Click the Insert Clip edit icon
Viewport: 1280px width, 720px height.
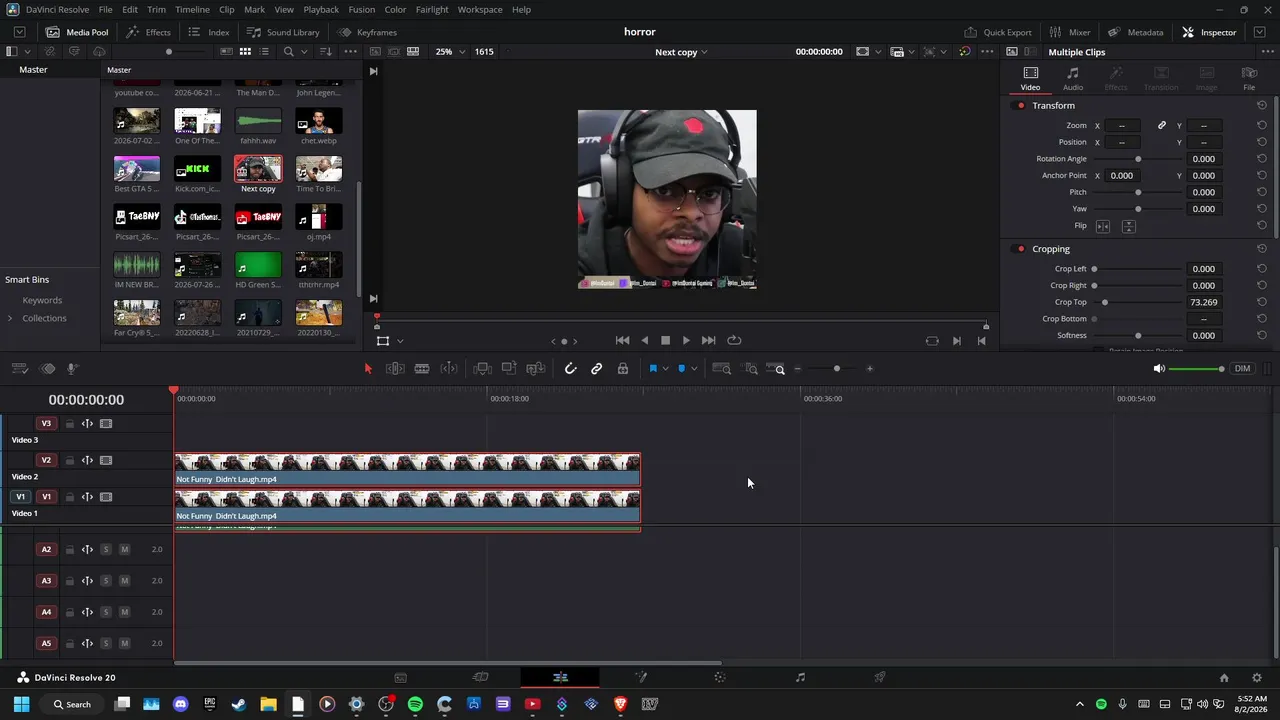click(x=482, y=369)
